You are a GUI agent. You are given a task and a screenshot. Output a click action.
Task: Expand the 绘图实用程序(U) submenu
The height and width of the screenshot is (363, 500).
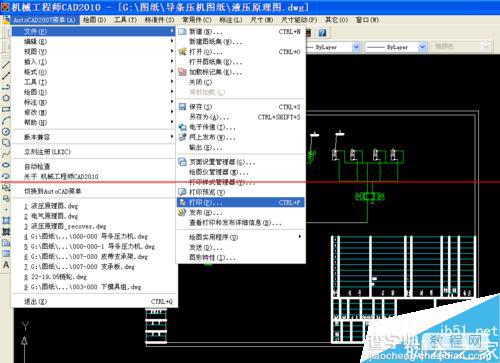point(240,237)
